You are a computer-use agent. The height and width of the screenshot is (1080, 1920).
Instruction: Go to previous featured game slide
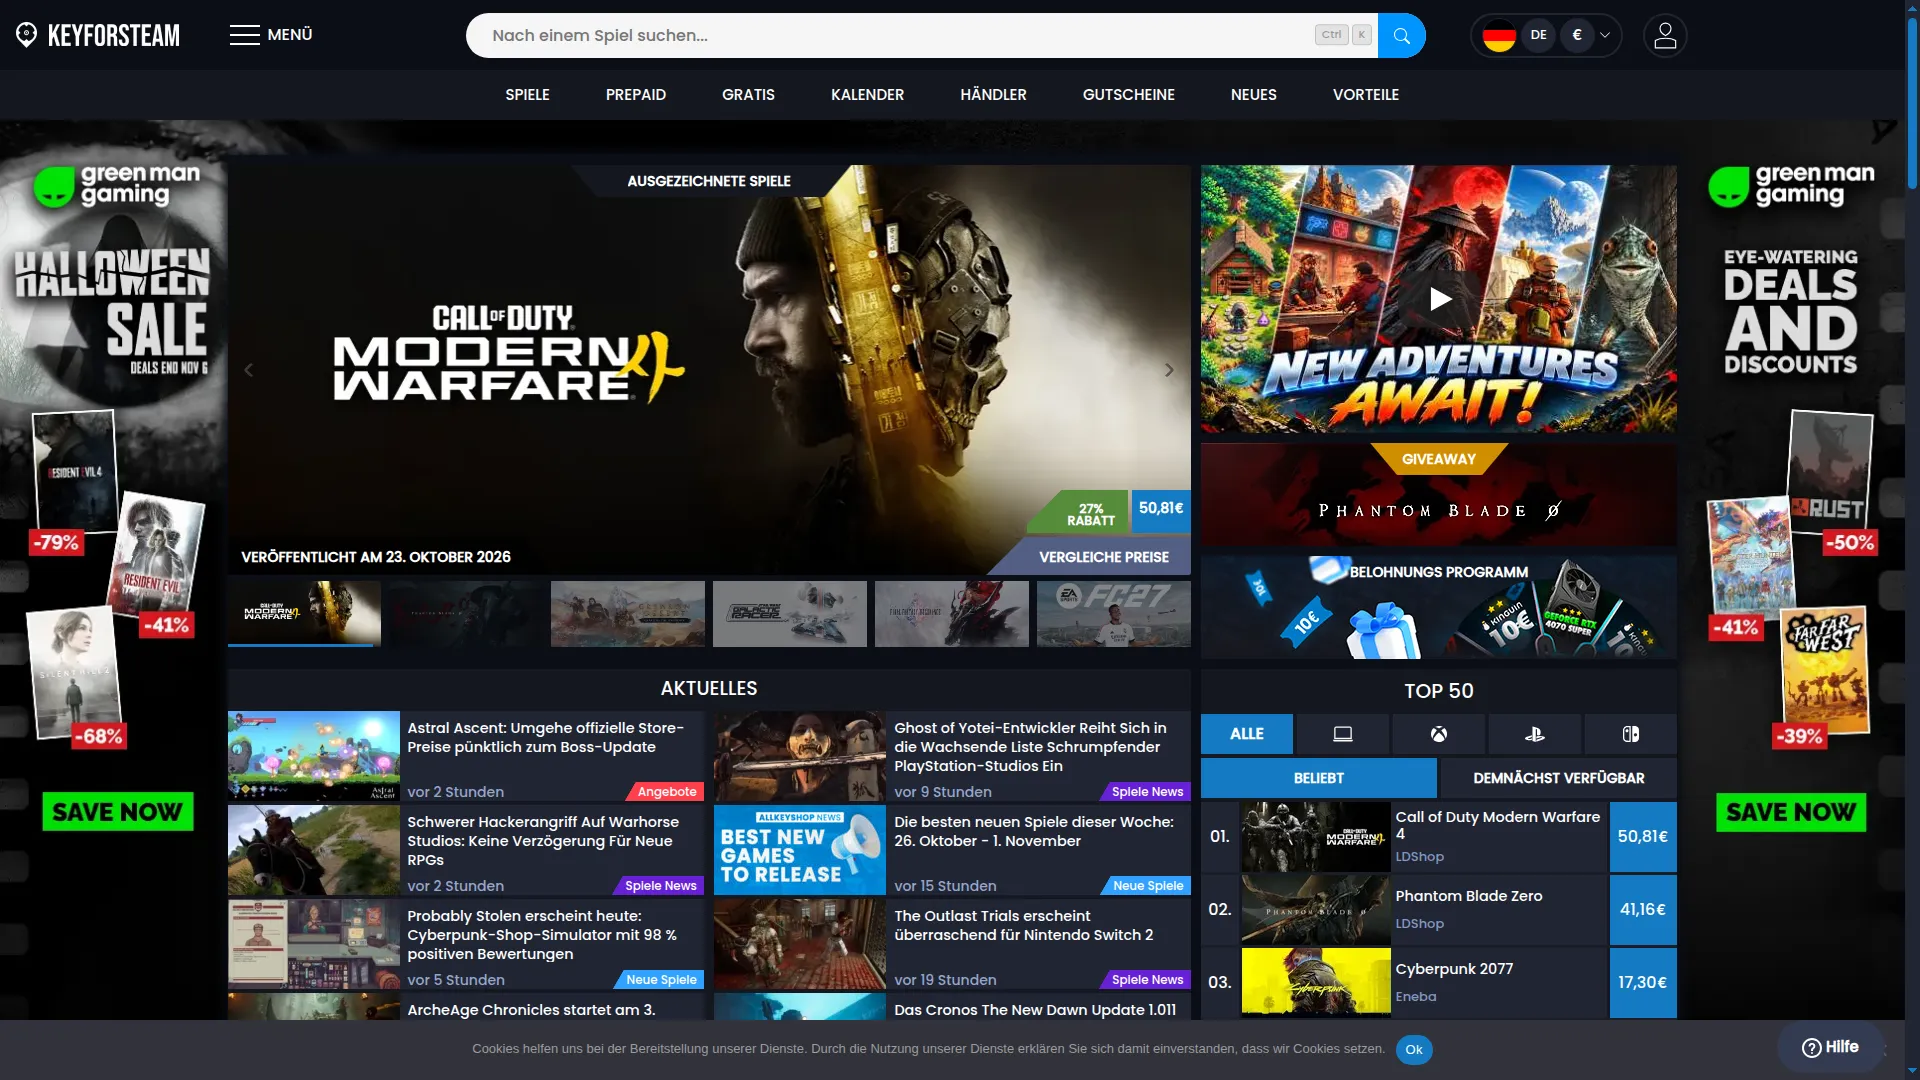(x=248, y=370)
